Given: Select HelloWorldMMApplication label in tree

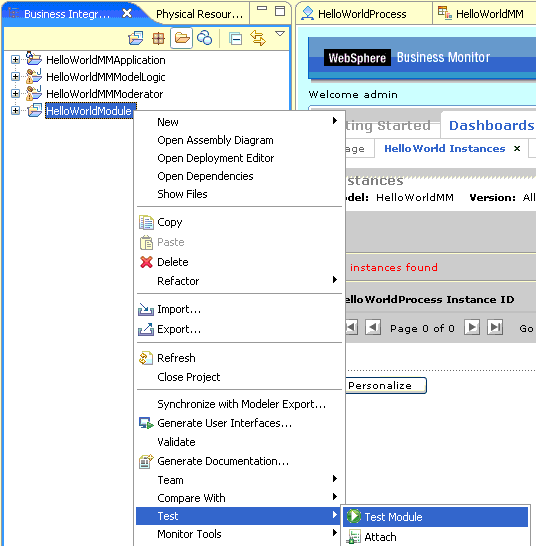Looking at the screenshot, I should 106,60.
